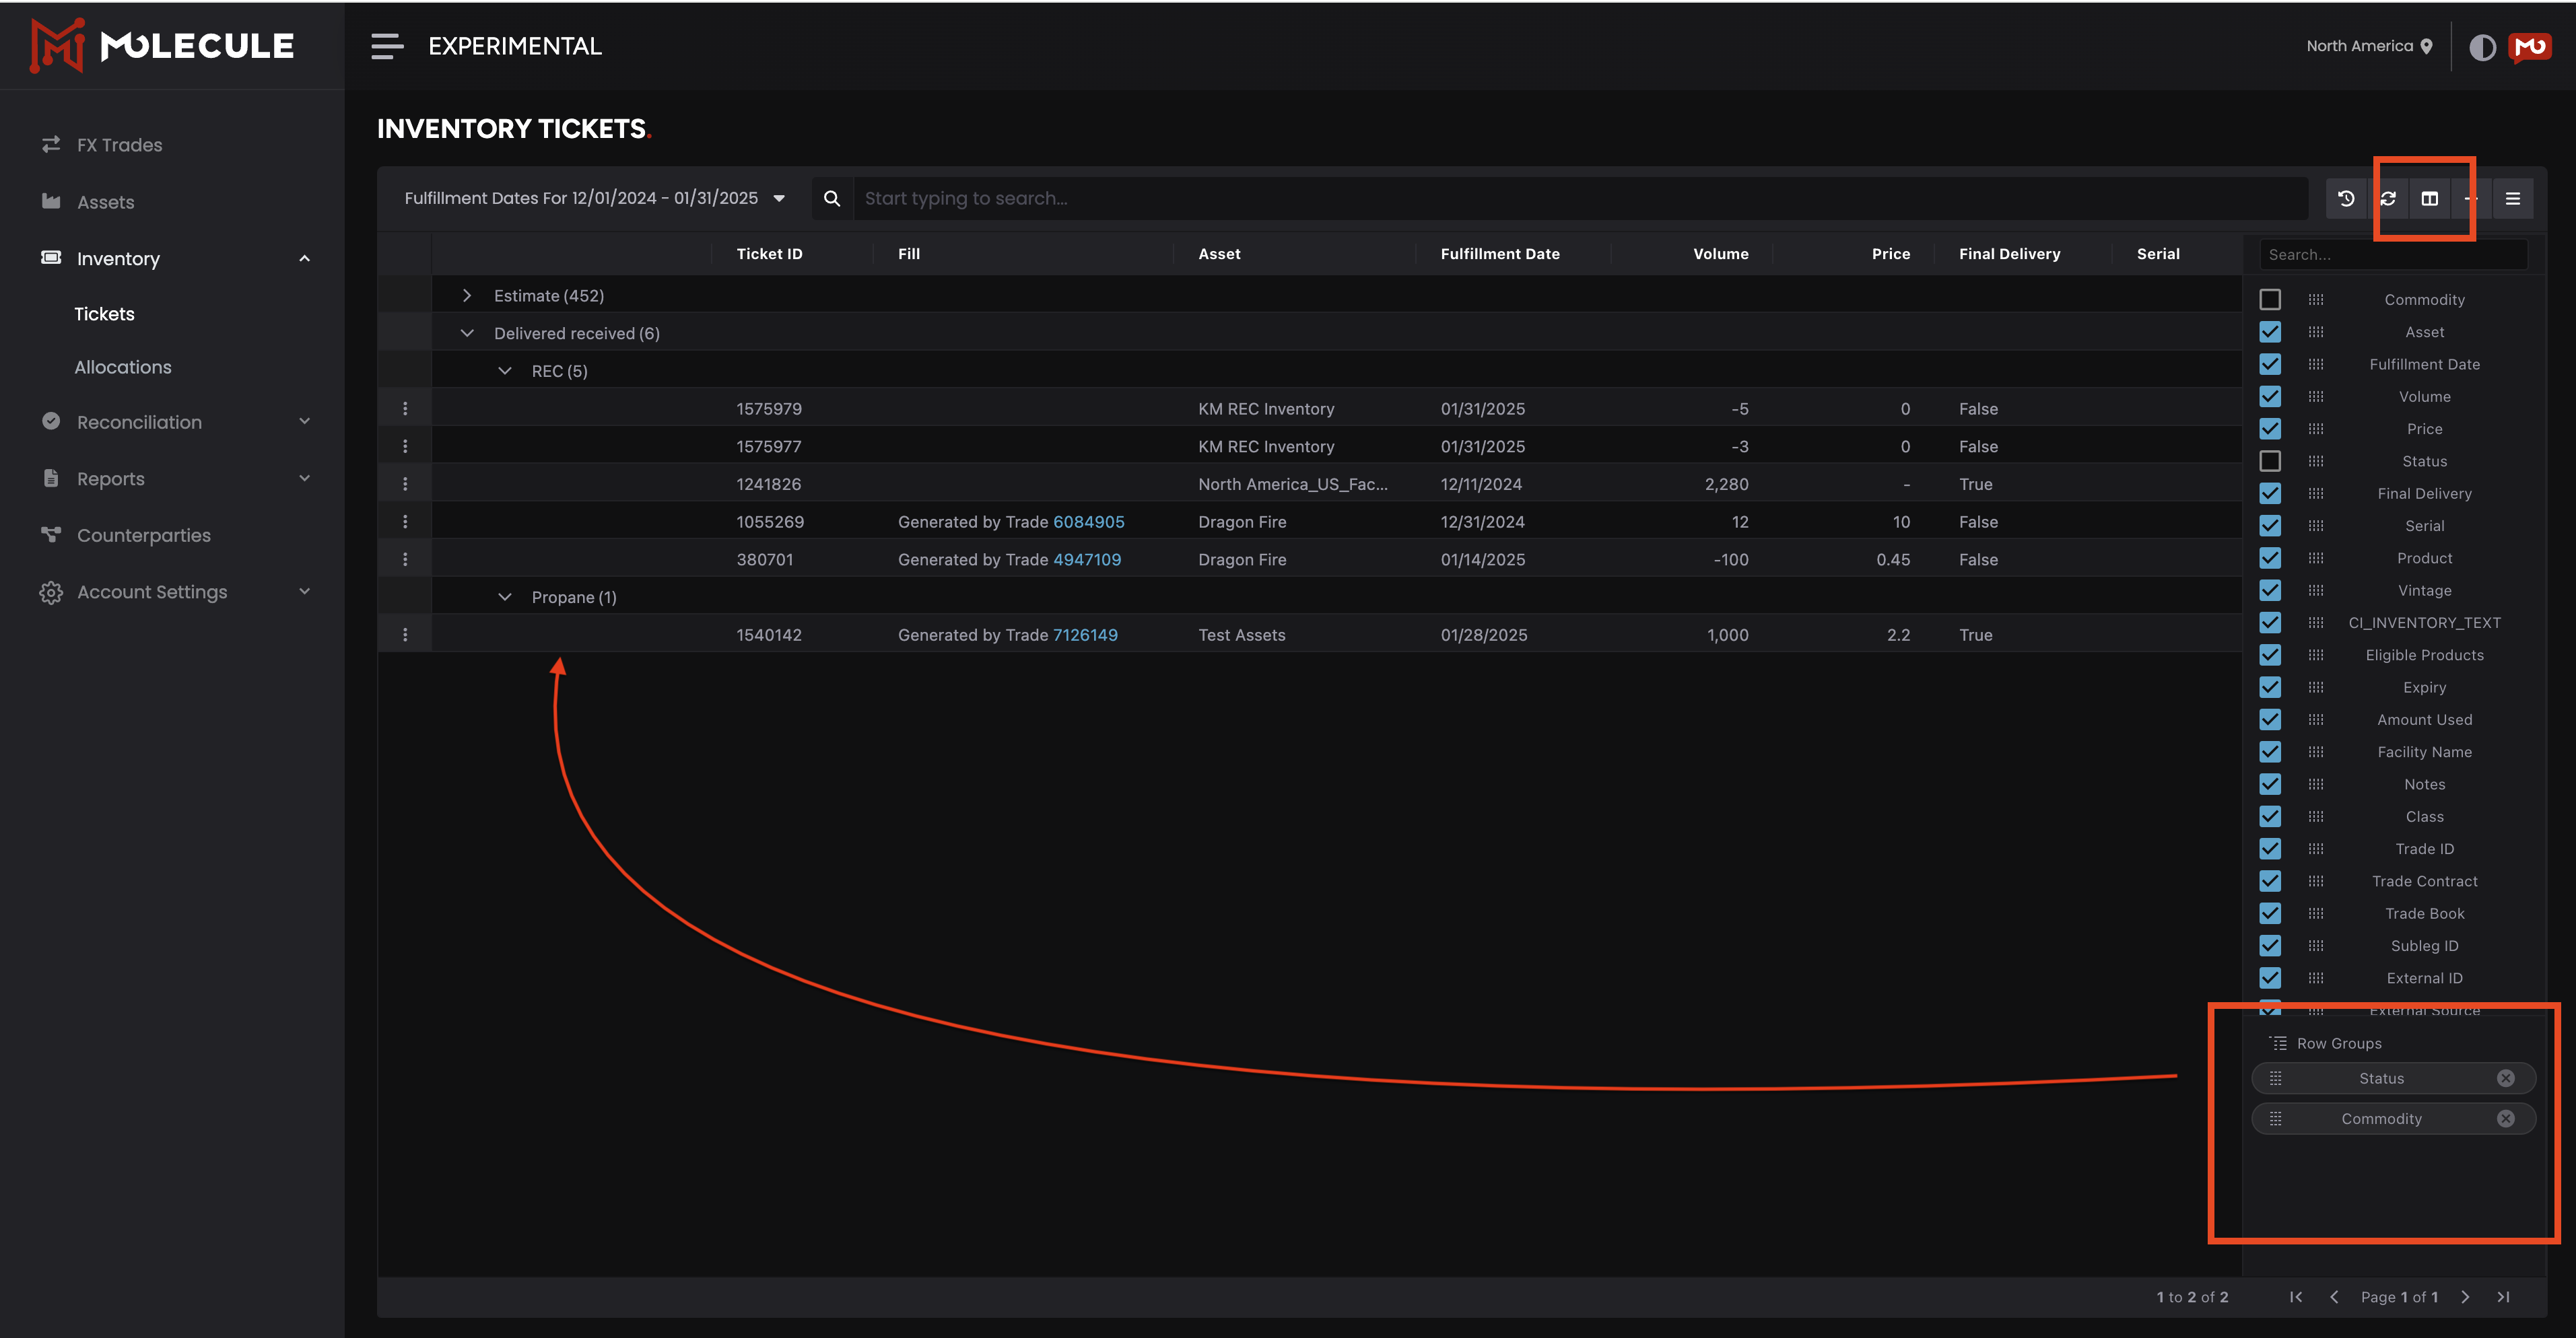Open trade link 7126149

(1085, 635)
